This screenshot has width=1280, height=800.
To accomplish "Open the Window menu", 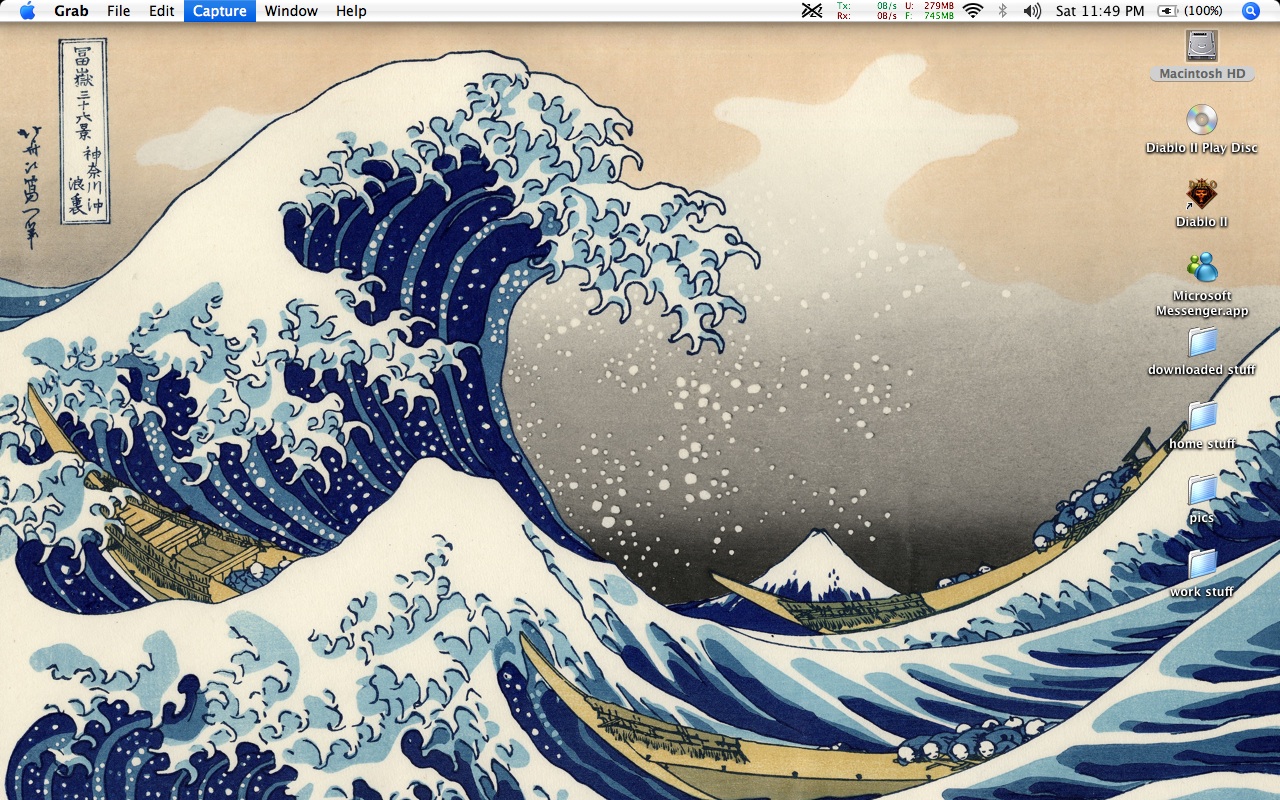I will point(291,11).
